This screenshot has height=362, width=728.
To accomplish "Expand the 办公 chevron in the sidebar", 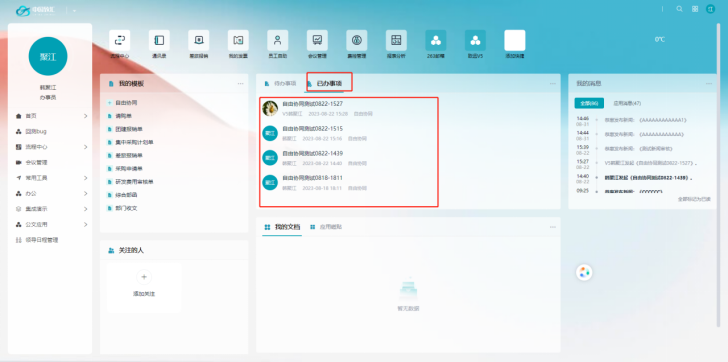I will [85, 194].
